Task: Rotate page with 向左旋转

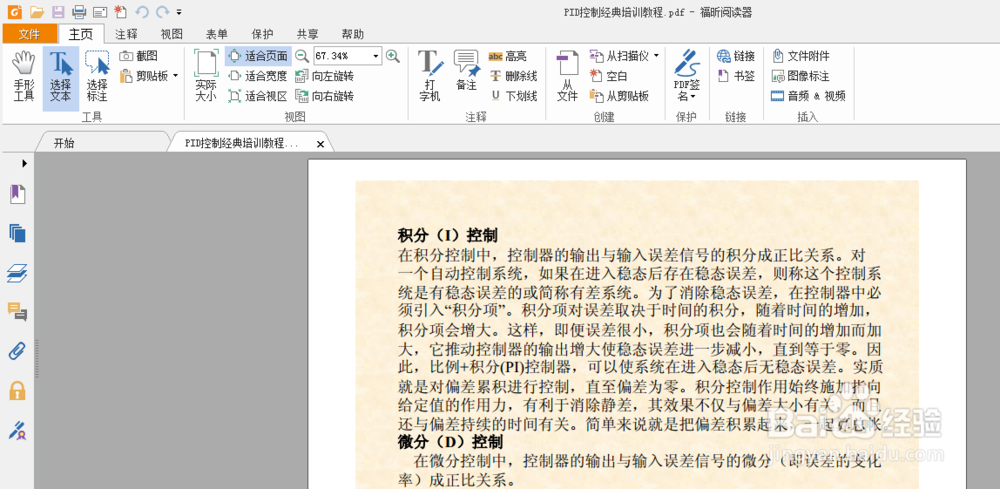Action: click(x=324, y=77)
